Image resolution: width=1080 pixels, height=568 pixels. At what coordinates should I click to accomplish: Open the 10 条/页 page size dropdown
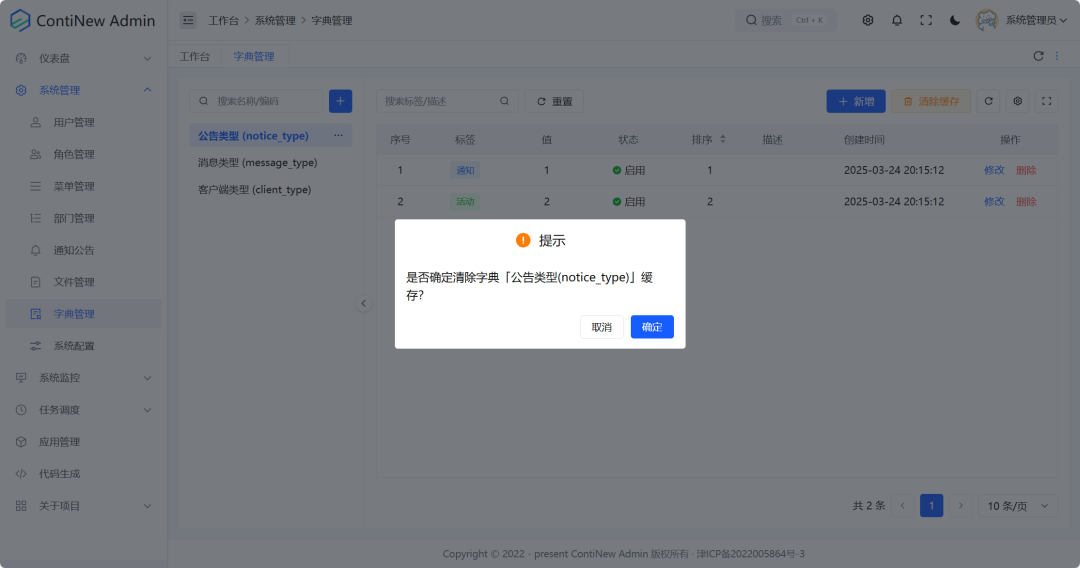pos(1017,506)
